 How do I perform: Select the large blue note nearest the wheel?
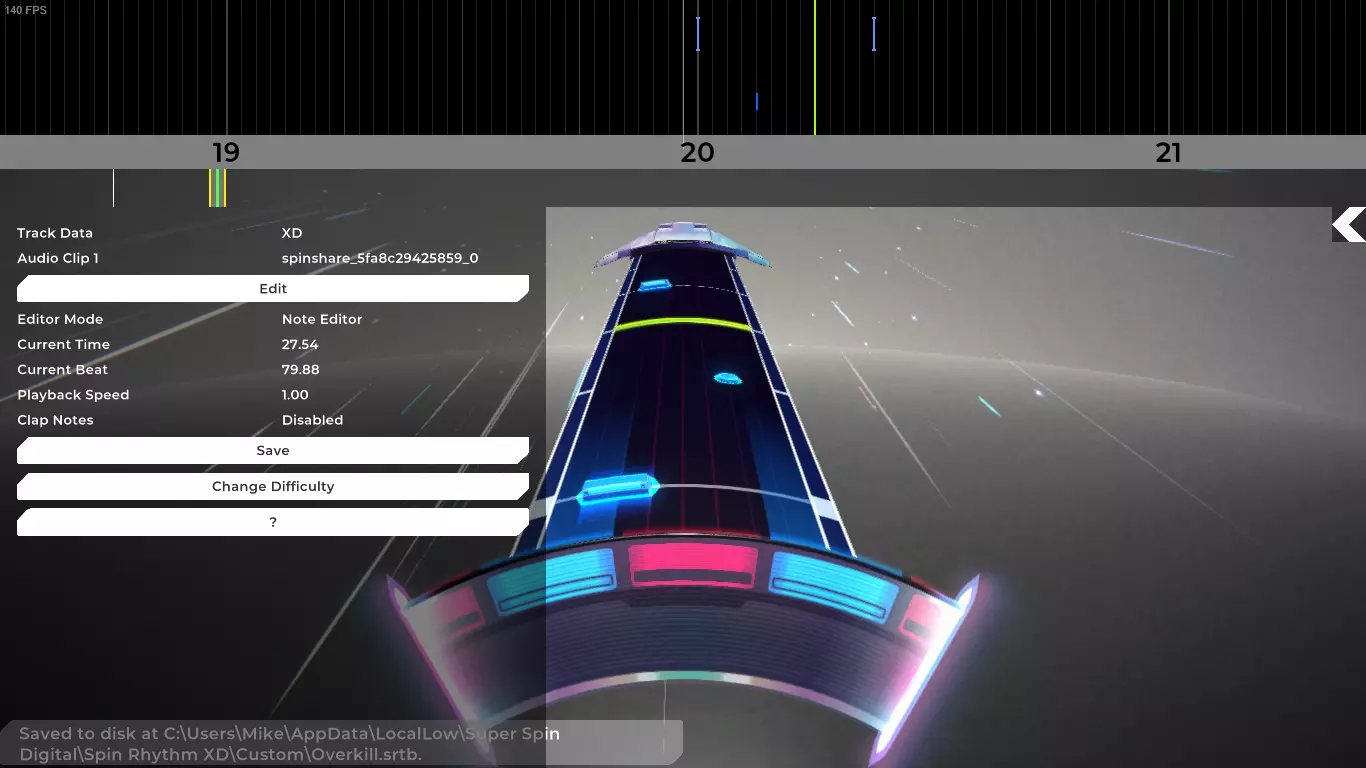tap(619, 489)
